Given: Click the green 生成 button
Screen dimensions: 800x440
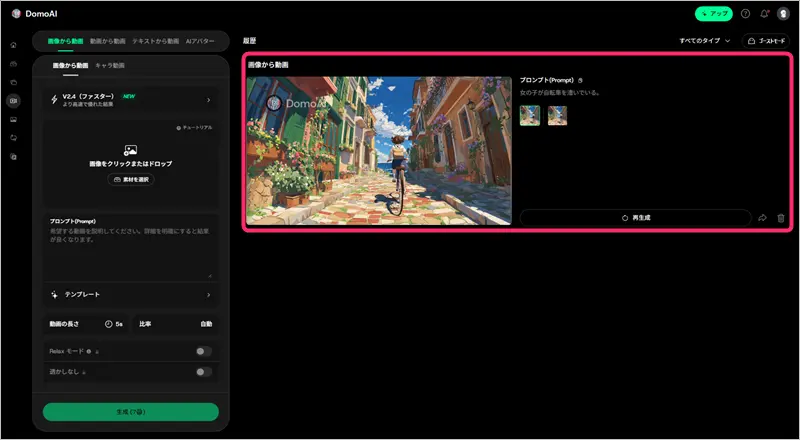Looking at the screenshot, I should (131, 412).
